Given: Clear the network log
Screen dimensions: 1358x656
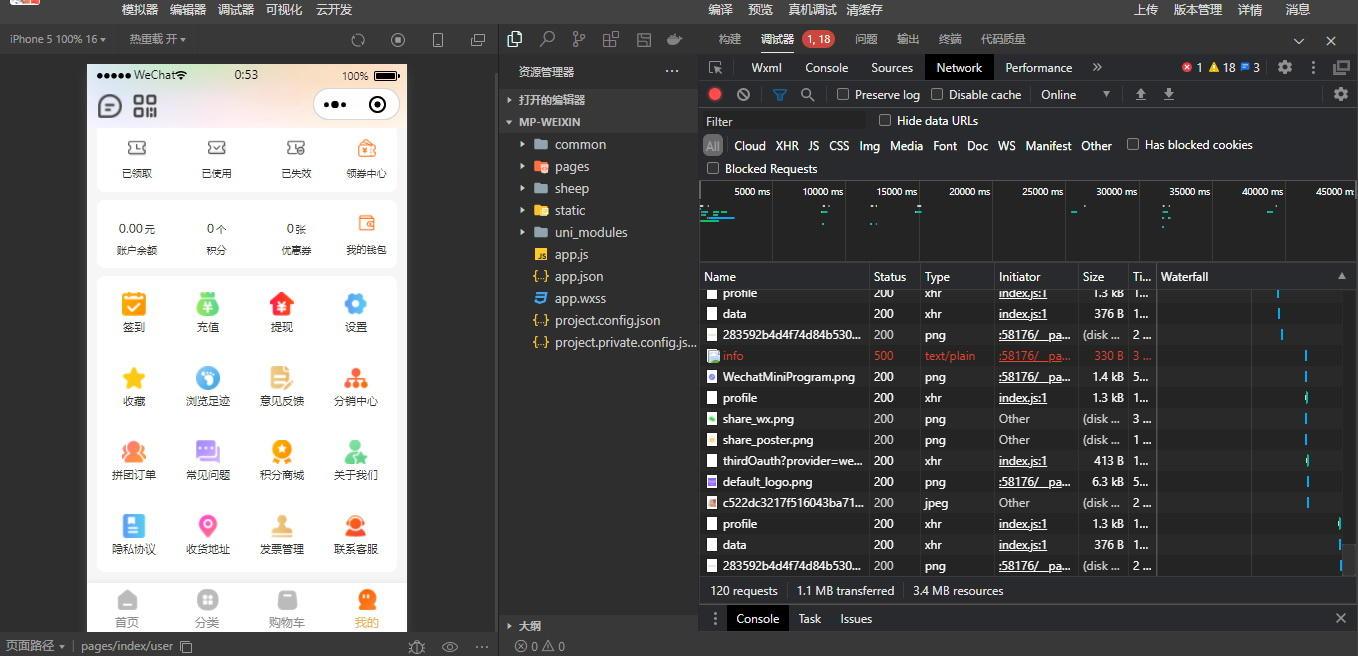Looking at the screenshot, I should [743, 94].
